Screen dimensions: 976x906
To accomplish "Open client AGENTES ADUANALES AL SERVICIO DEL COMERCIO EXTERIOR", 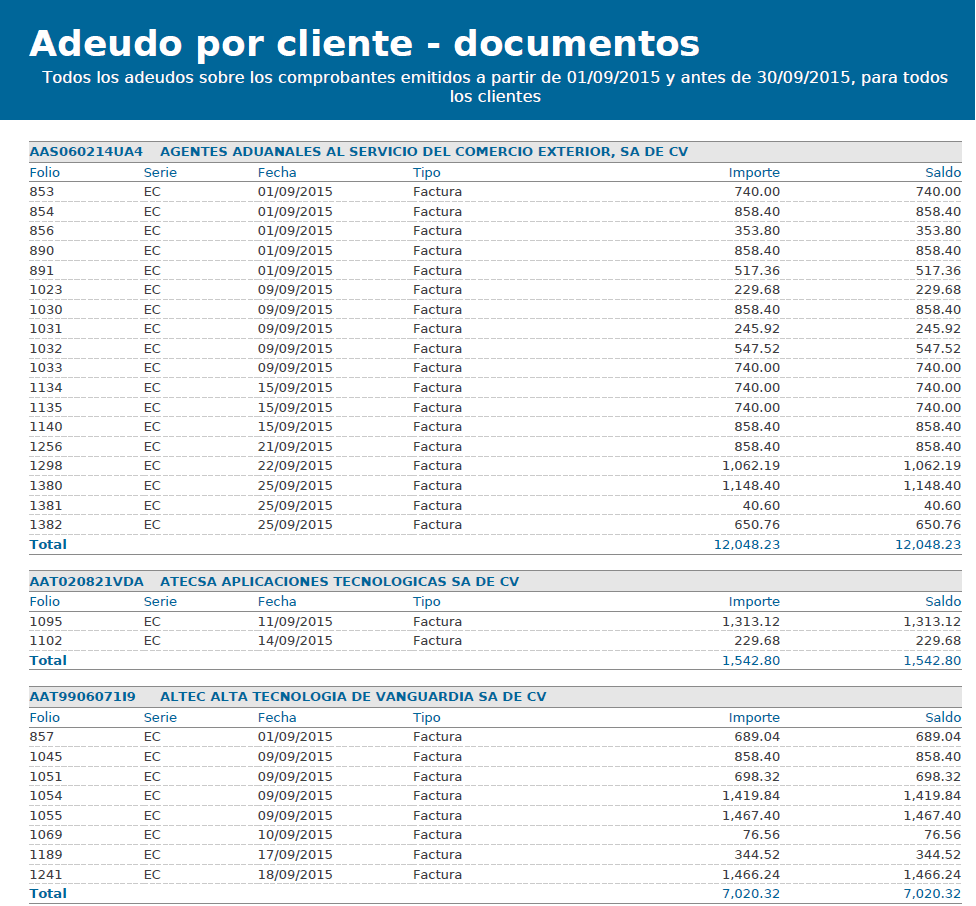I will [x=423, y=152].
